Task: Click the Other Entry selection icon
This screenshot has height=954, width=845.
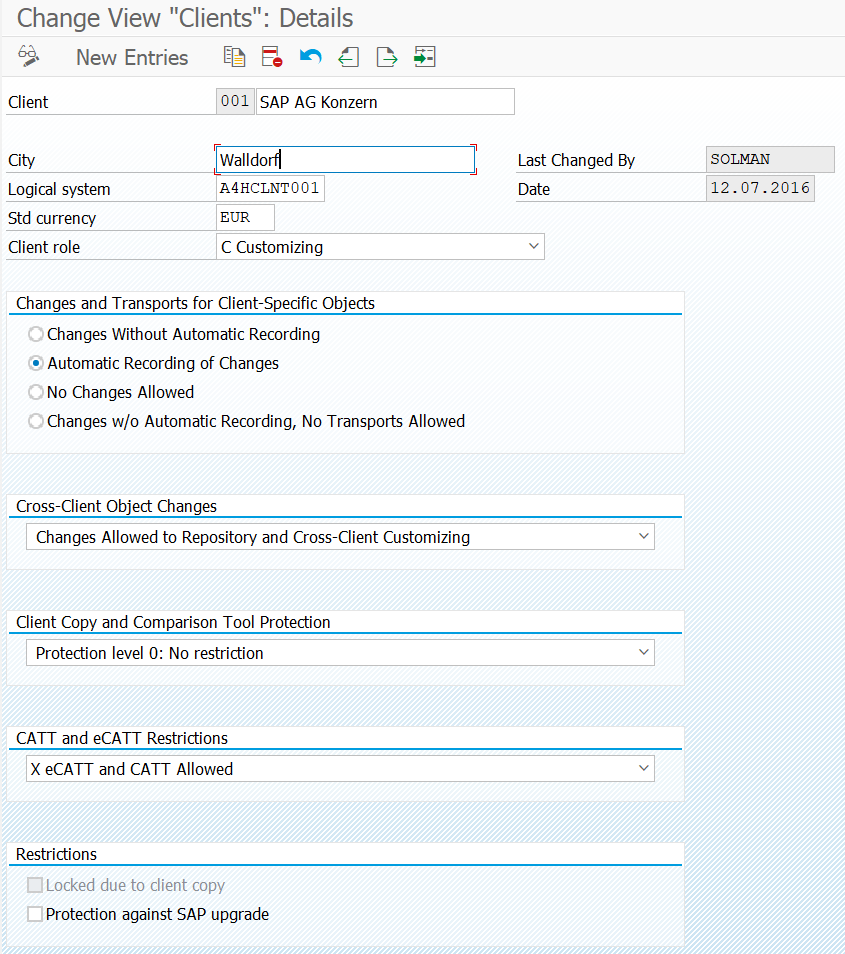Action: 425,57
